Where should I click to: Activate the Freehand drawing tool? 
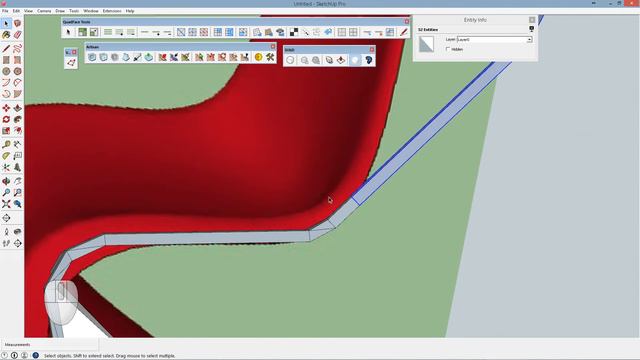click(17, 49)
